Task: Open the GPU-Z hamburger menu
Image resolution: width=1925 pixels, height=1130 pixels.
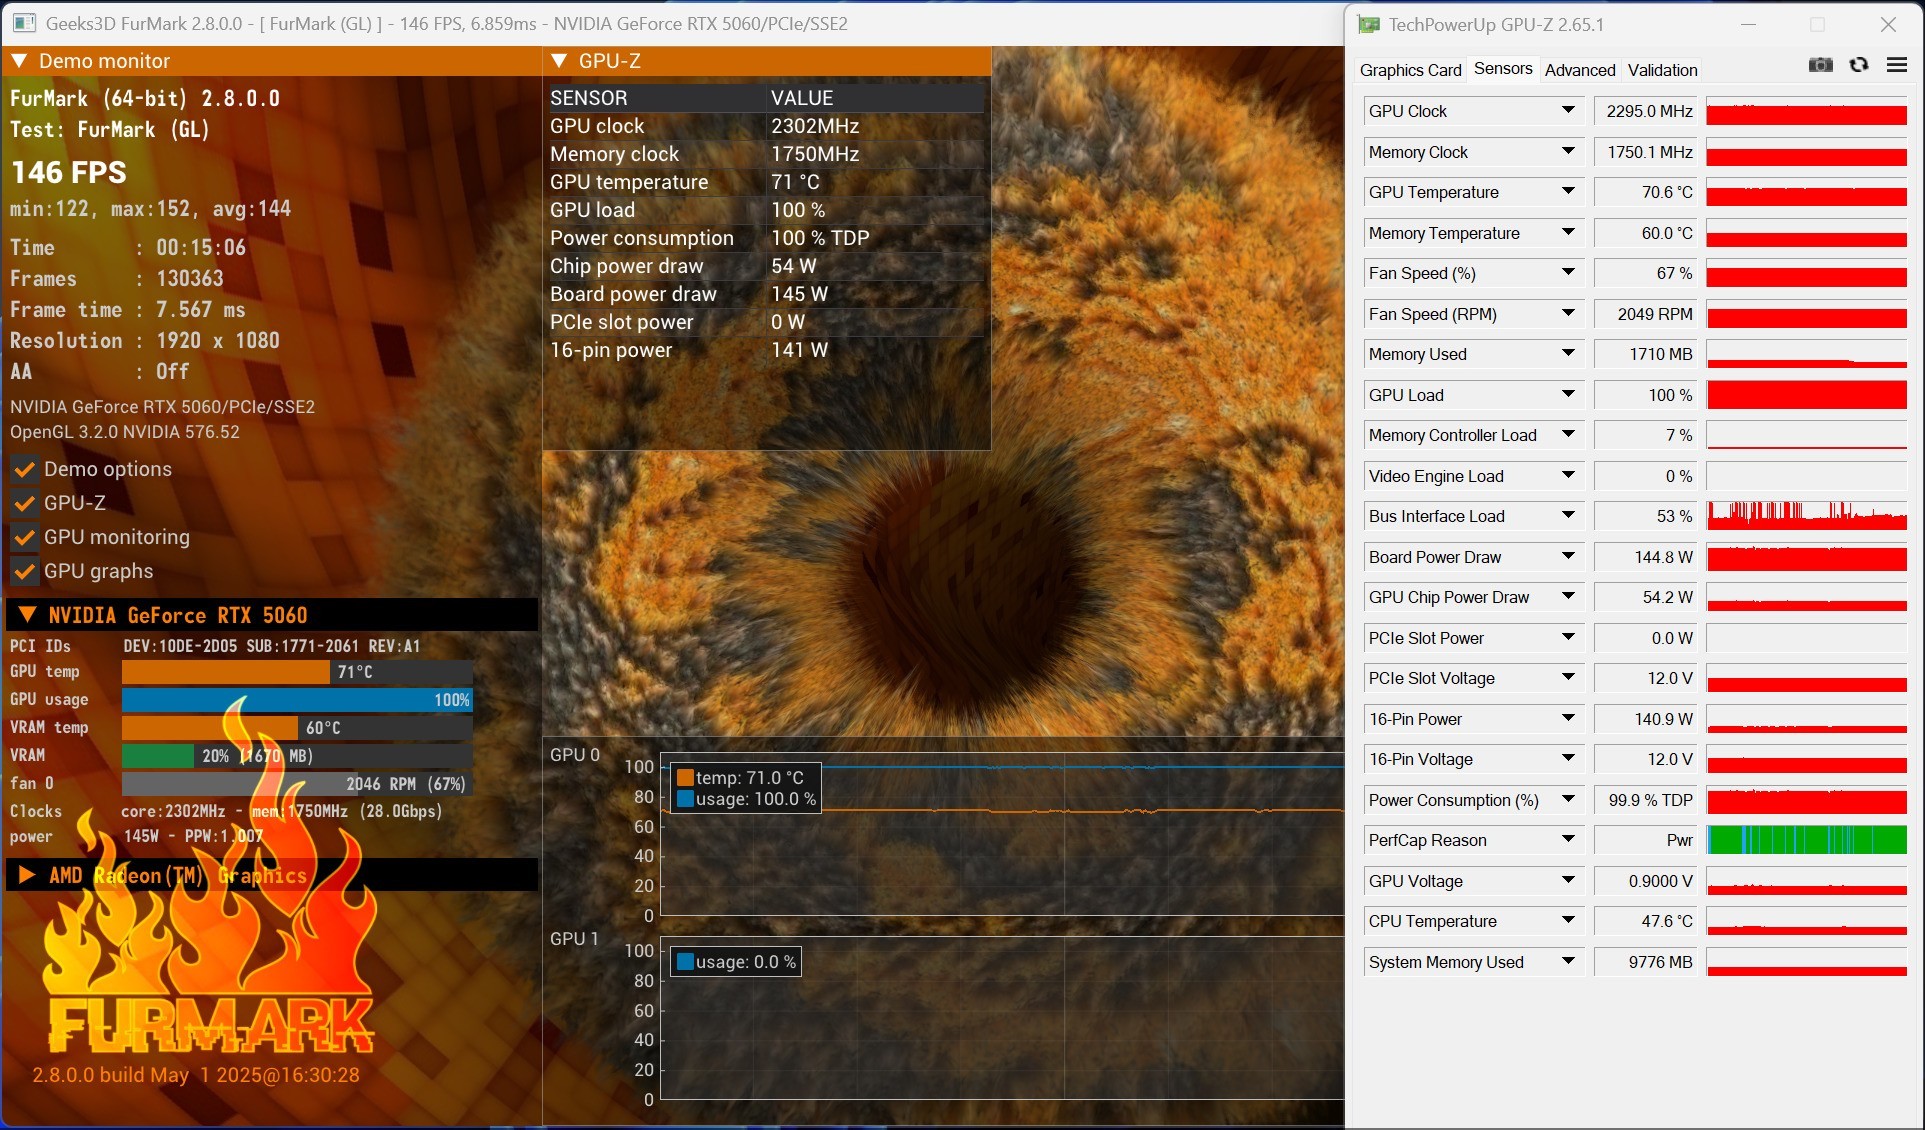Action: (x=1896, y=65)
